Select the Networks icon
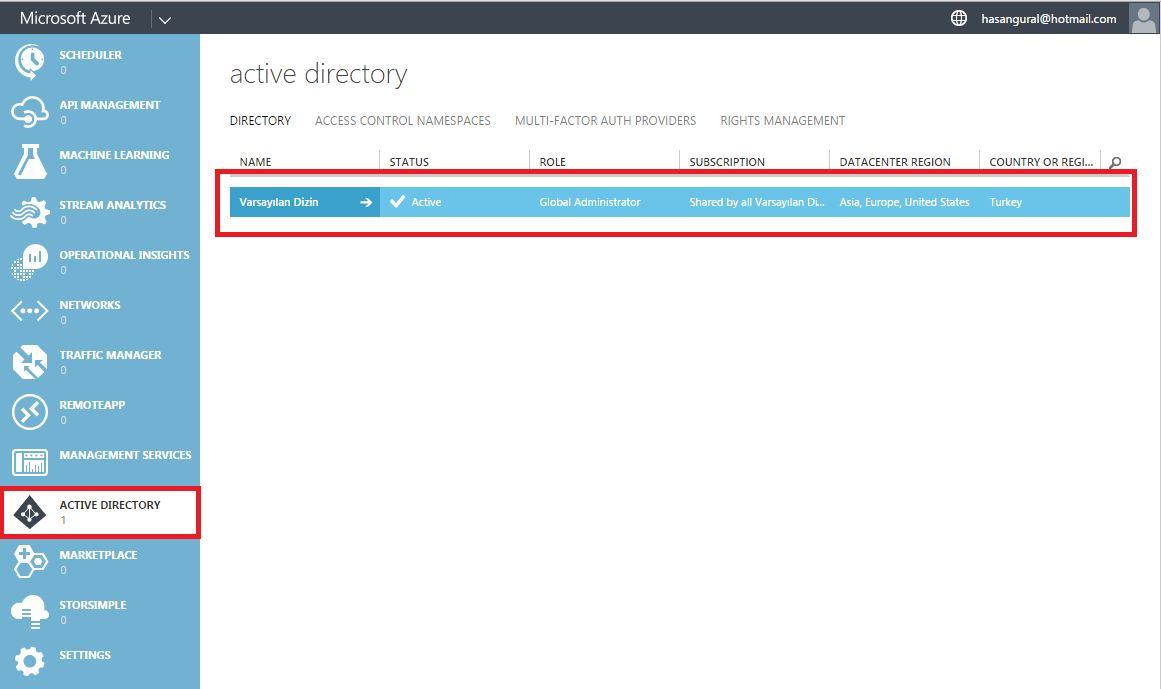Image resolution: width=1161 pixels, height=689 pixels. click(x=30, y=312)
